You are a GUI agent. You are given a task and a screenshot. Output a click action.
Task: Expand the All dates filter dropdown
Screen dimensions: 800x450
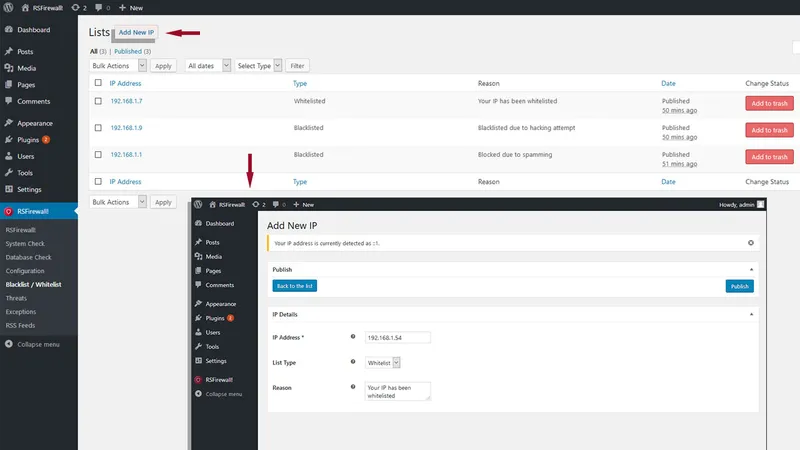coord(208,65)
